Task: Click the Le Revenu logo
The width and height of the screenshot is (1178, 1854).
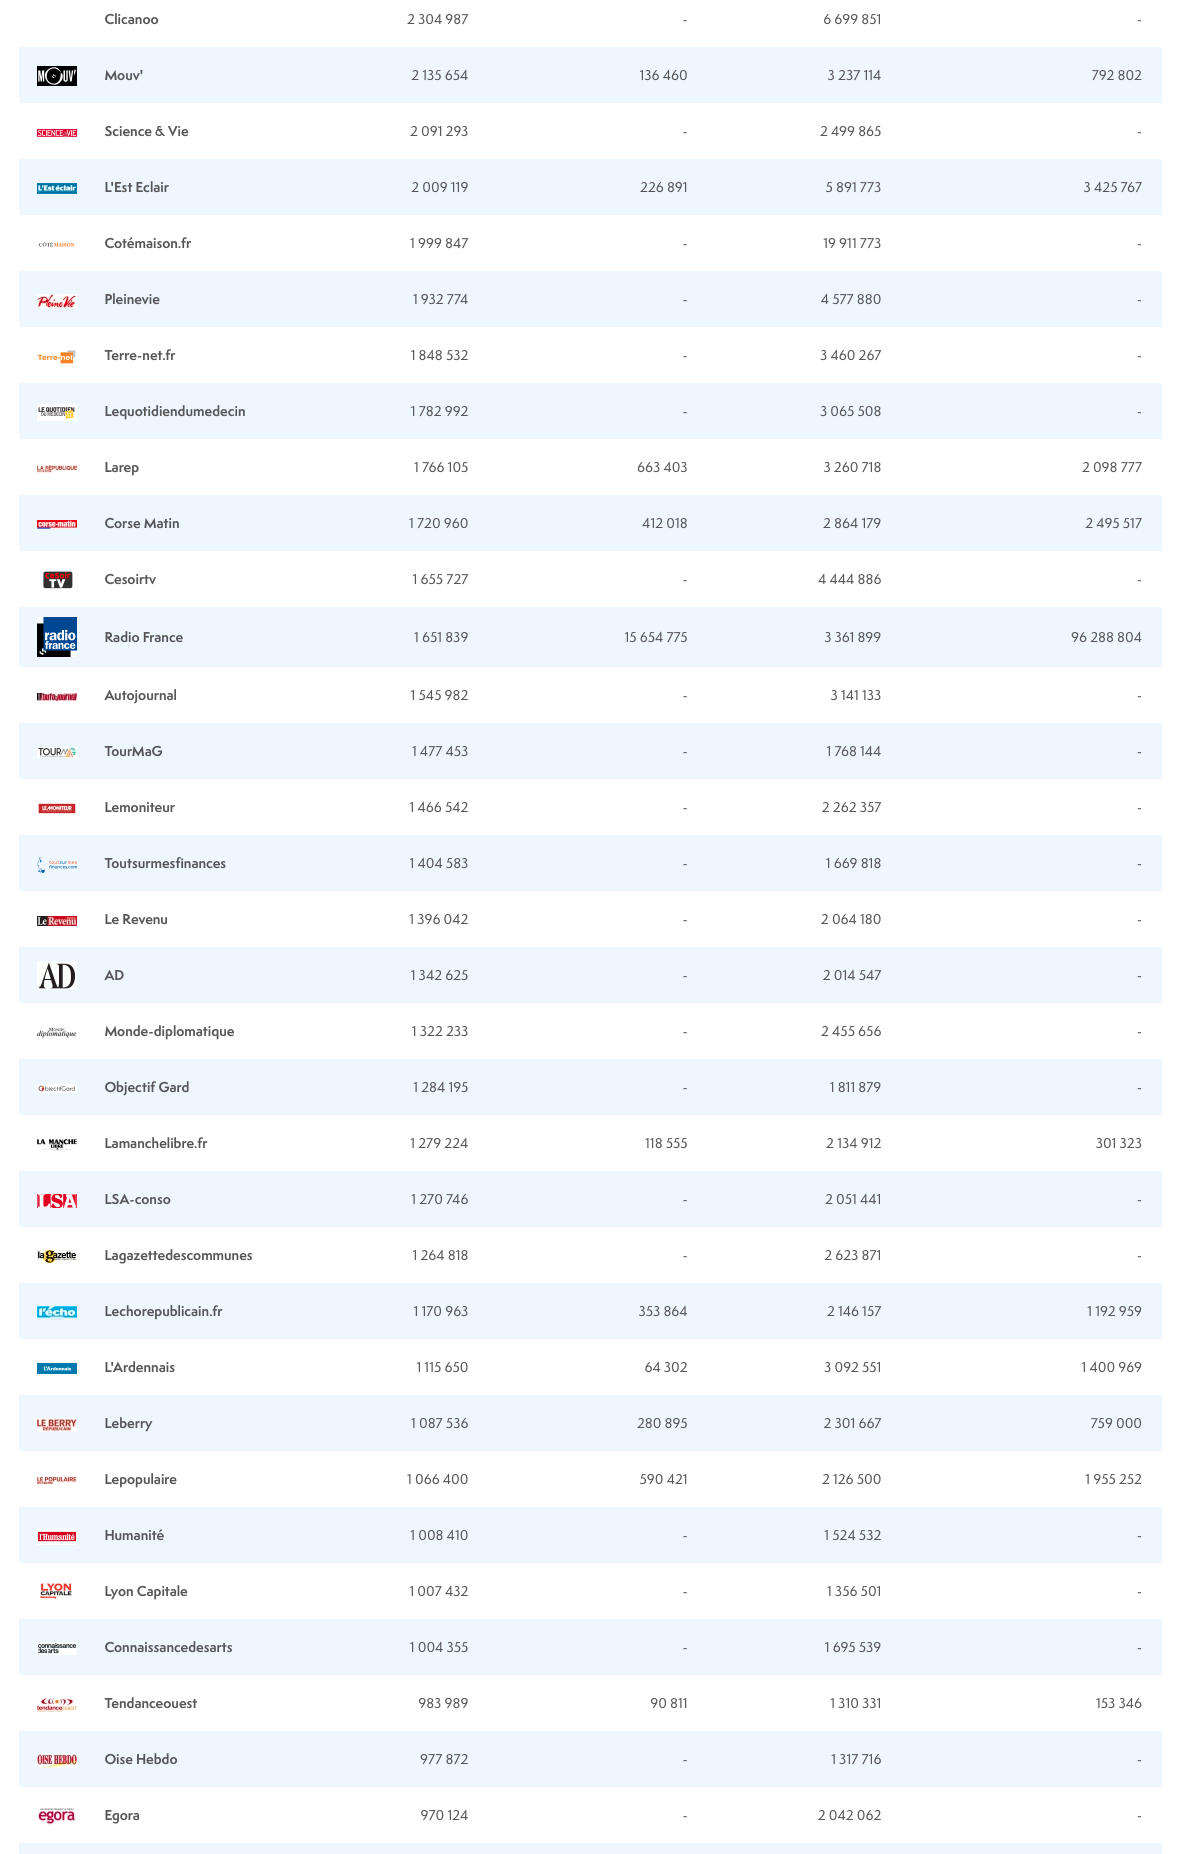Action: [57, 920]
